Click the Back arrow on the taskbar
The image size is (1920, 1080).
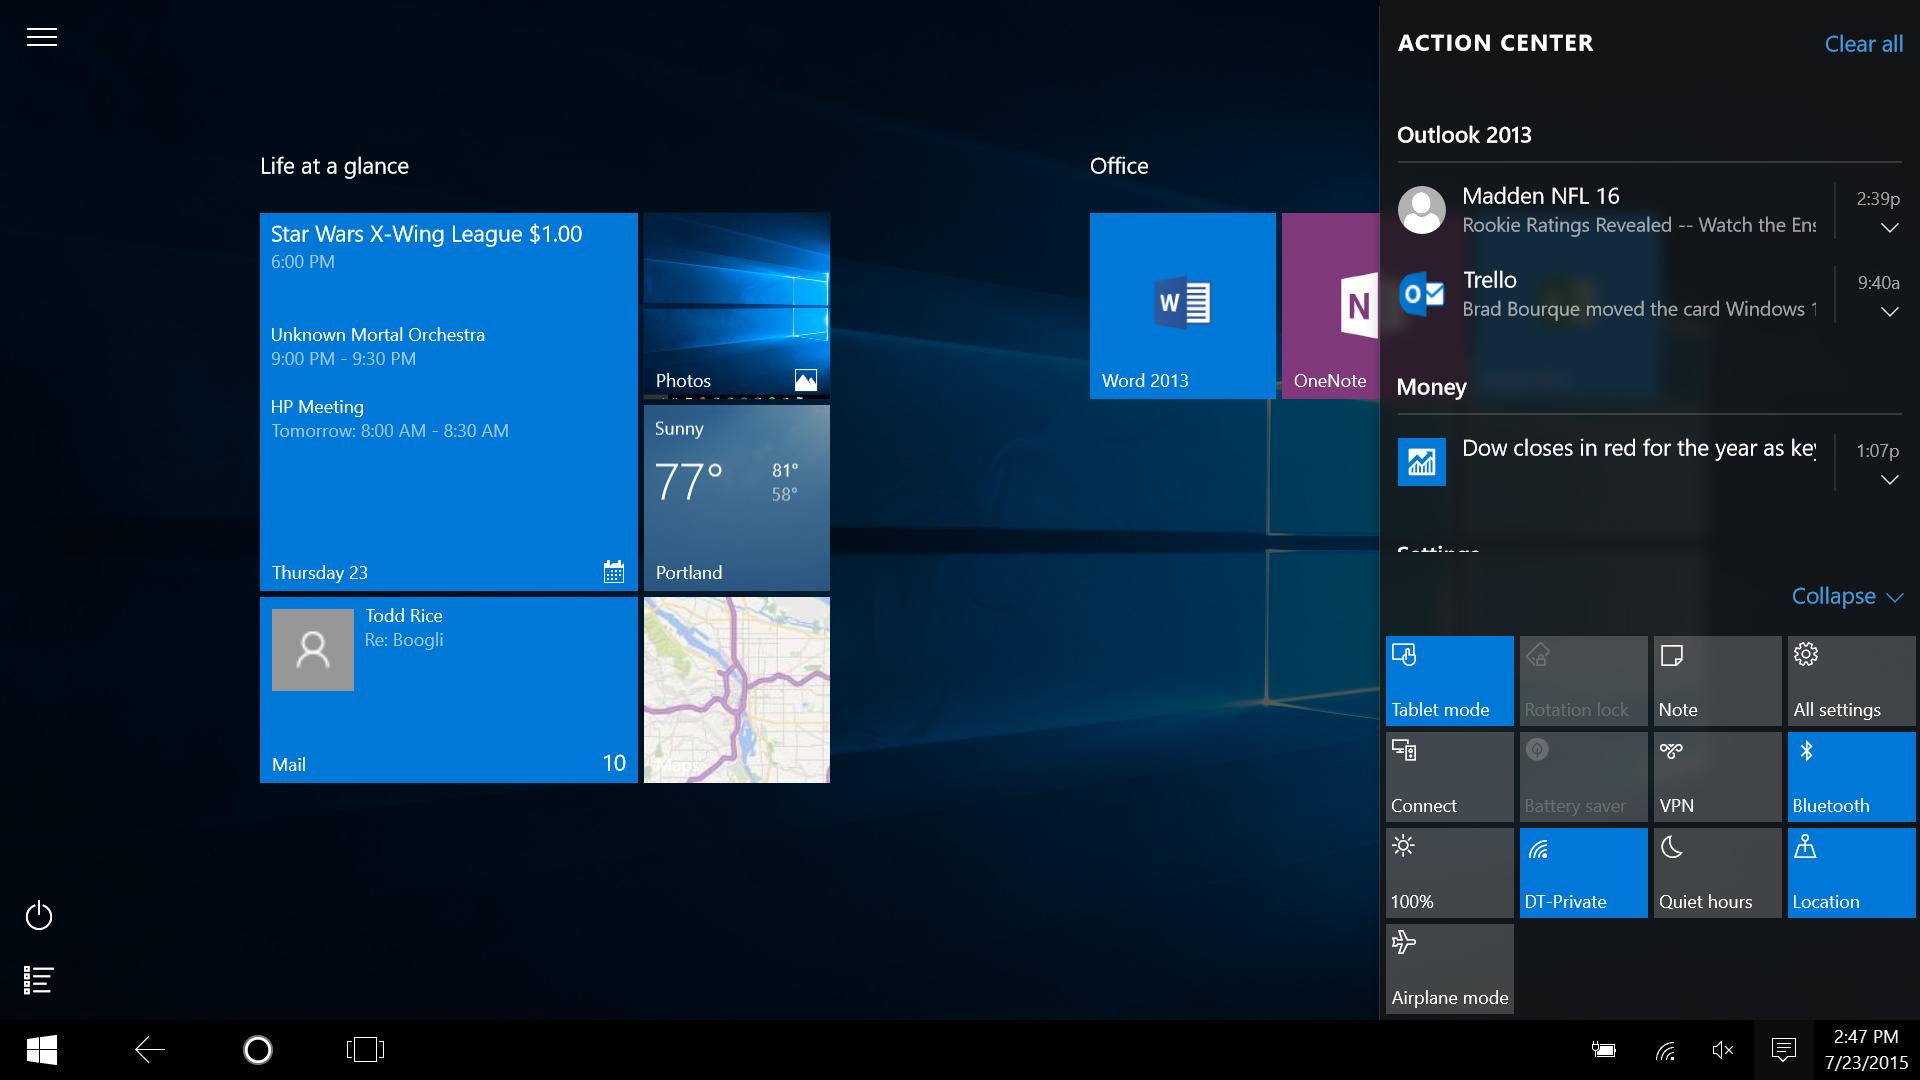pyautogui.click(x=150, y=1050)
